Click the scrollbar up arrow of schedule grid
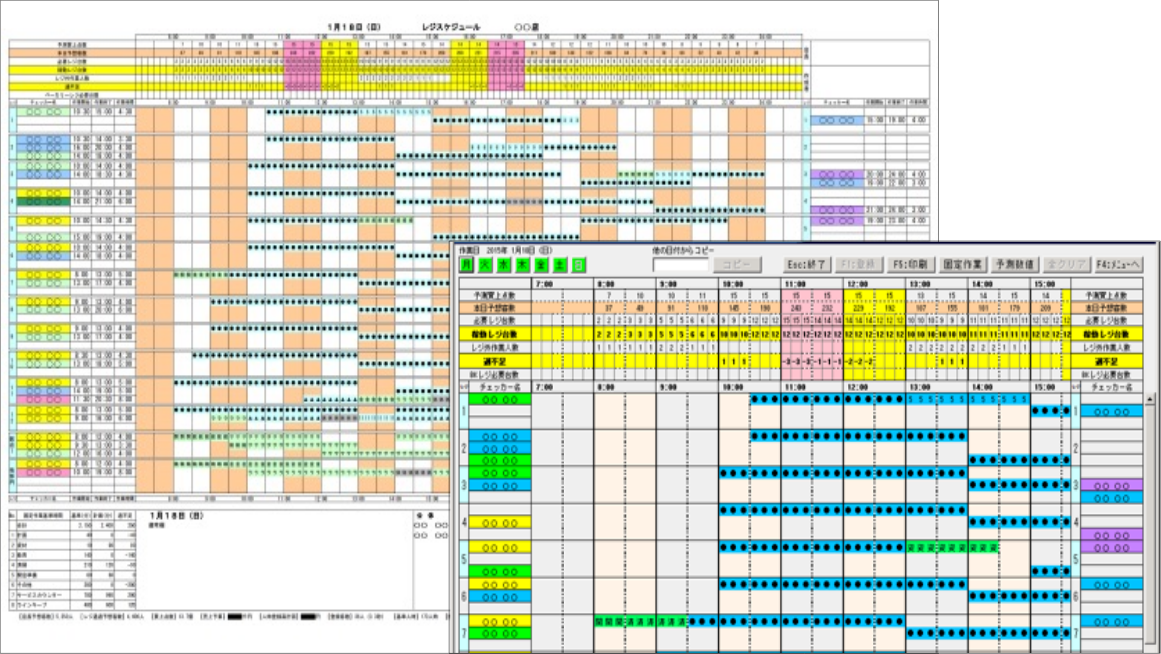 tap(1150, 400)
